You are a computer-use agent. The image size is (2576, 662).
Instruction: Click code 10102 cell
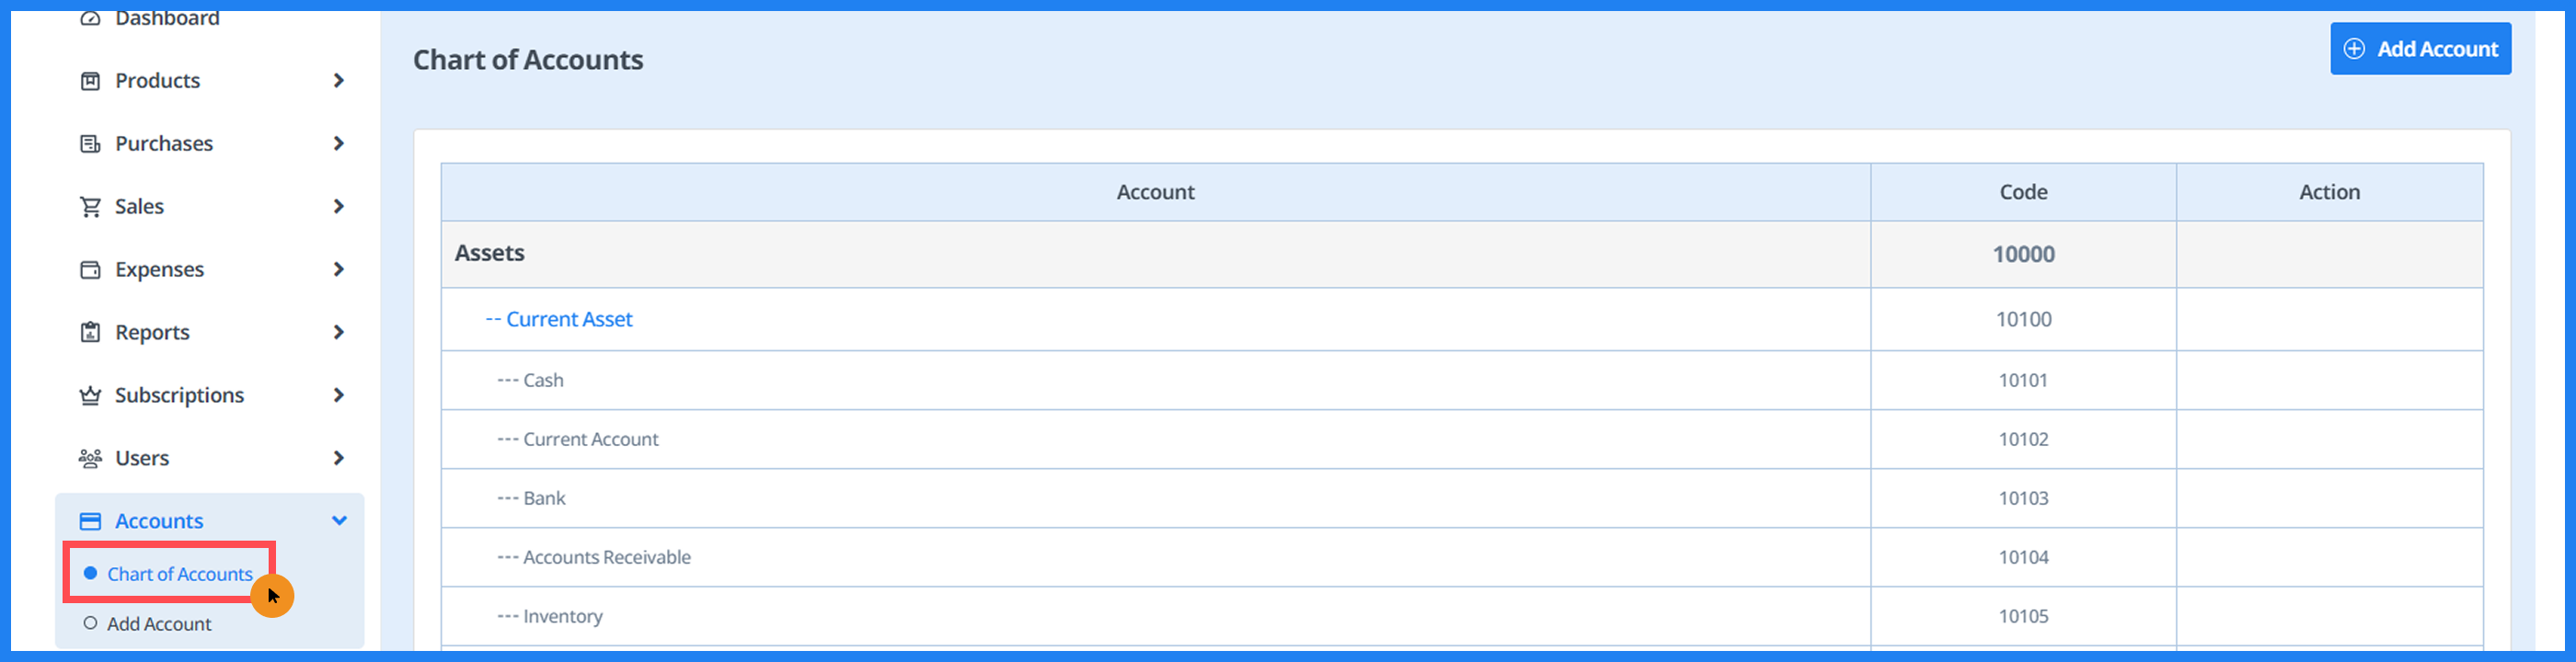click(2023, 439)
